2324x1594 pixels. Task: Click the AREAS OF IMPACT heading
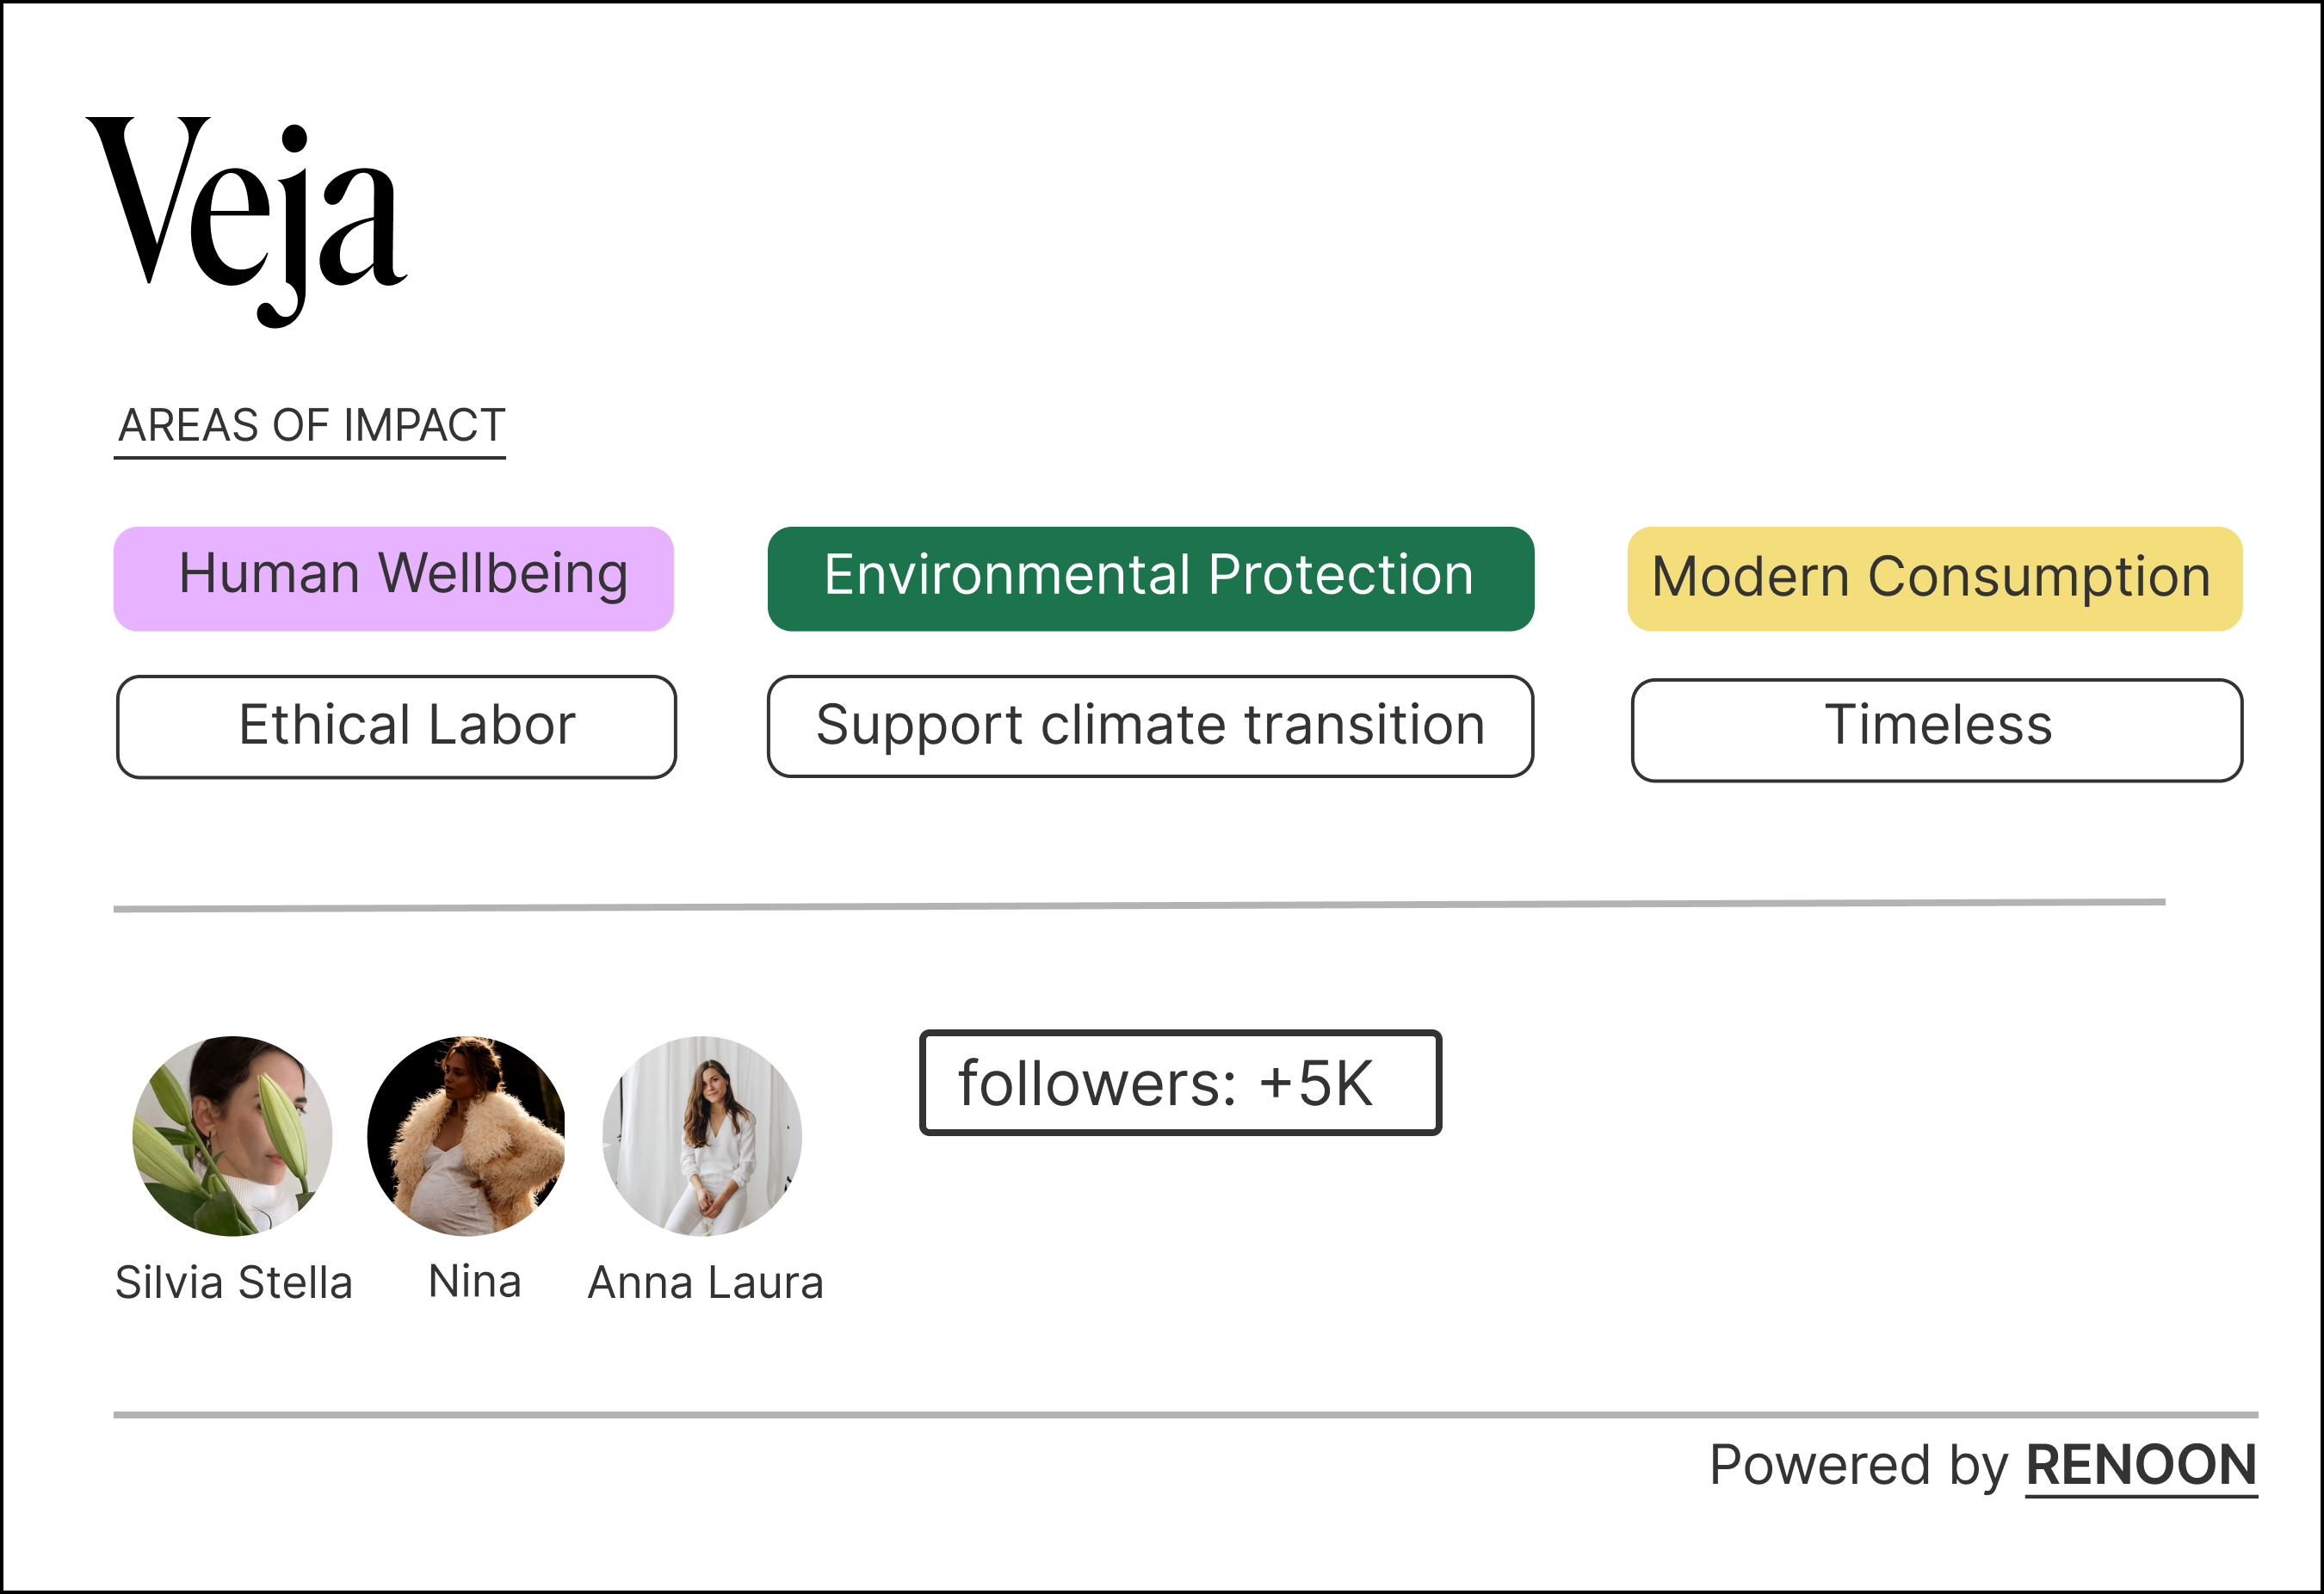[x=310, y=428]
